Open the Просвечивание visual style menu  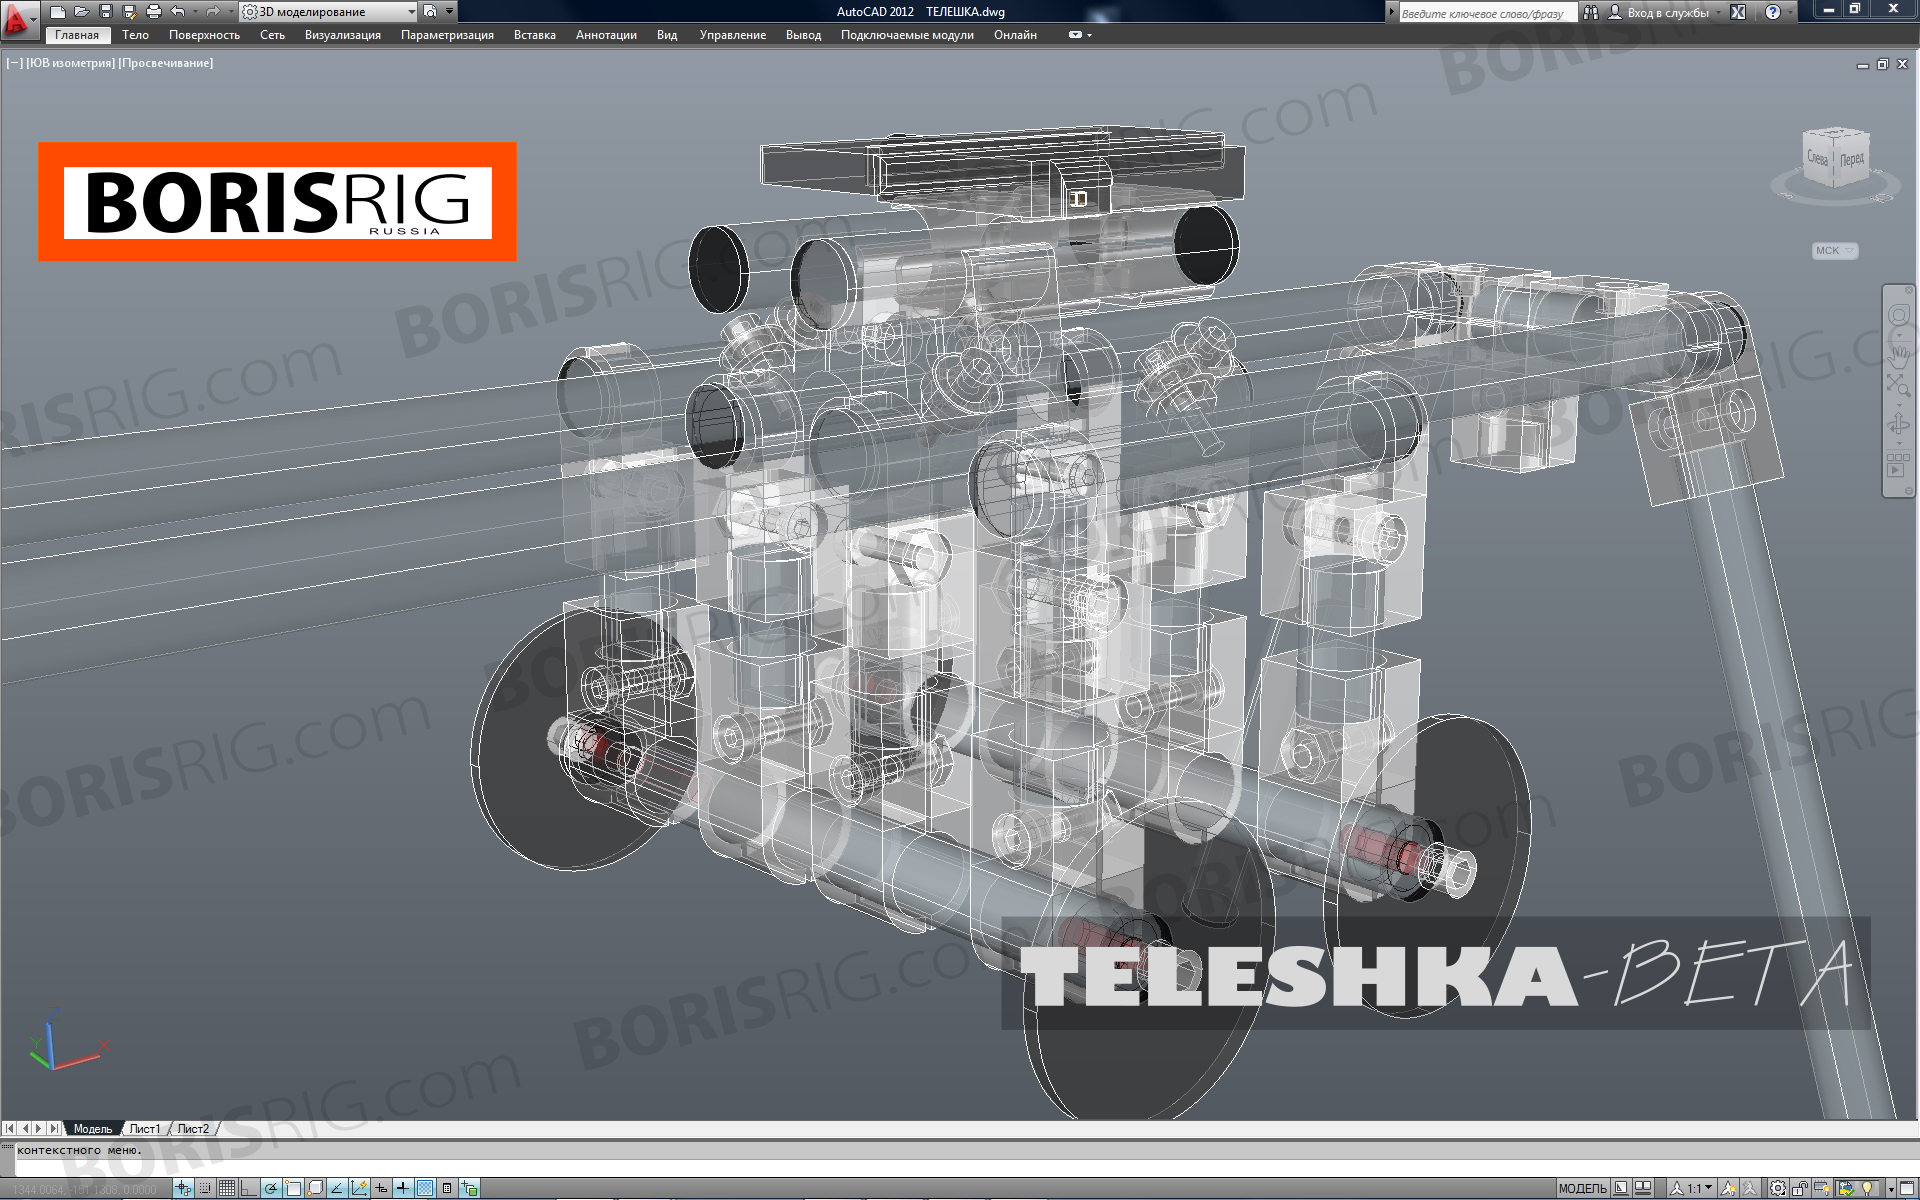(x=166, y=63)
